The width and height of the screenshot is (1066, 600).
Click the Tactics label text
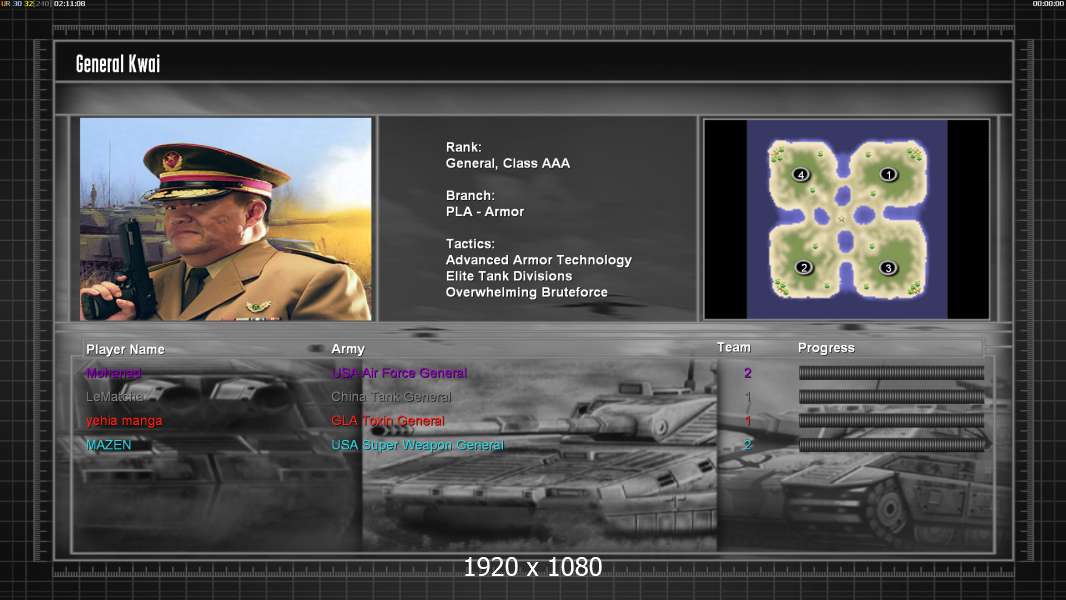(470, 243)
